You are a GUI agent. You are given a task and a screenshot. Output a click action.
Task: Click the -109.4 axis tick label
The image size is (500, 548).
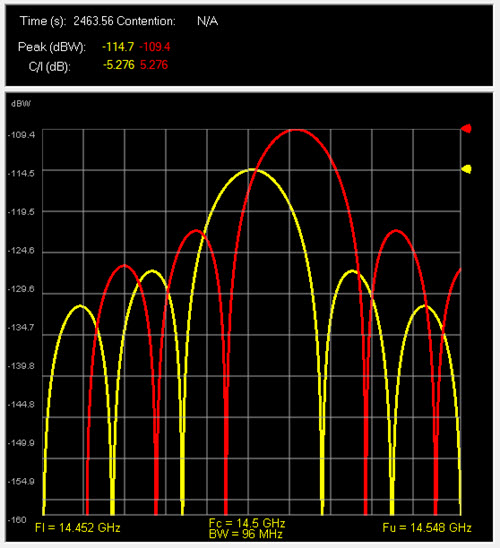[x=21, y=135]
